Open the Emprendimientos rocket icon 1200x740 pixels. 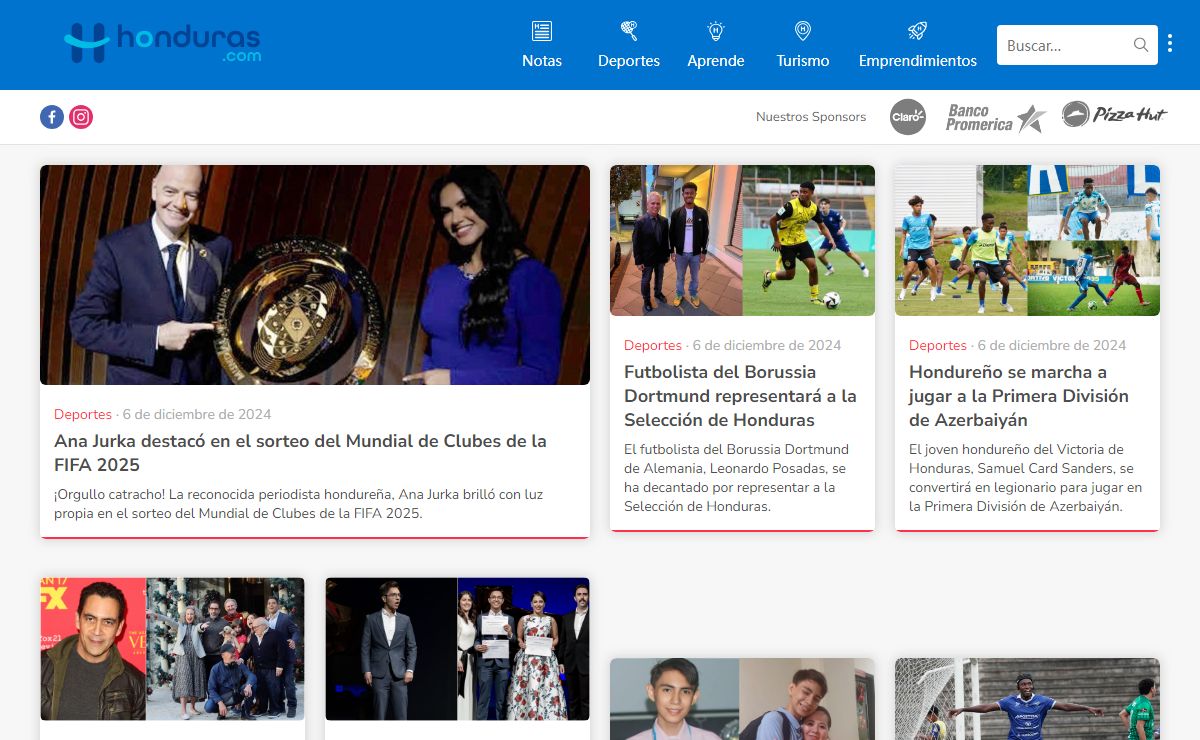pos(918,31)
